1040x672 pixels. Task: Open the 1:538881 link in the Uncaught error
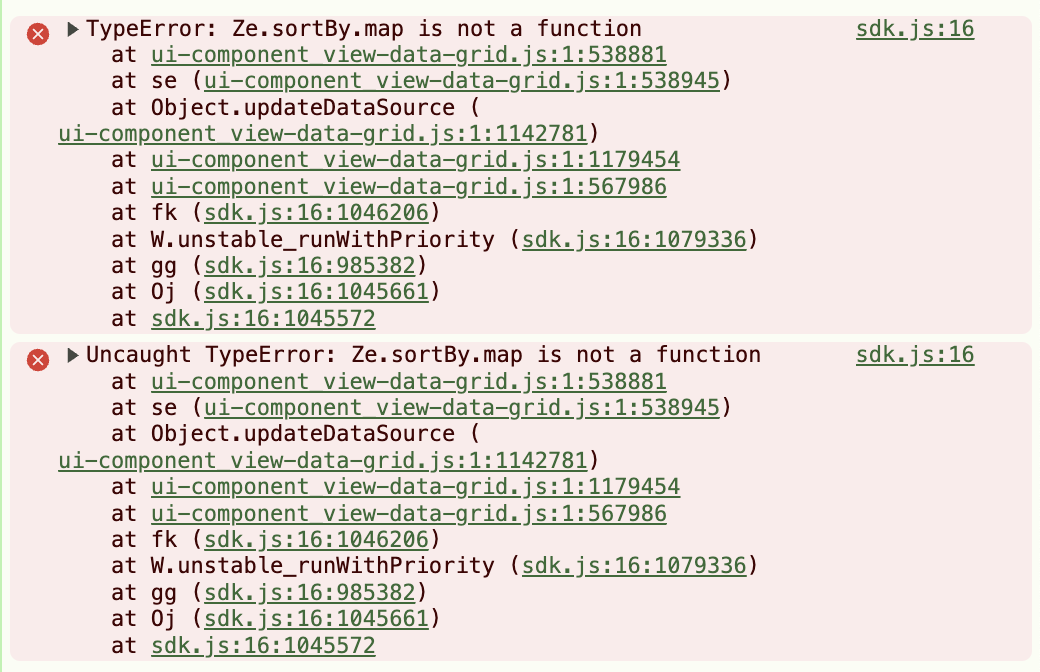tap(408, 382)
